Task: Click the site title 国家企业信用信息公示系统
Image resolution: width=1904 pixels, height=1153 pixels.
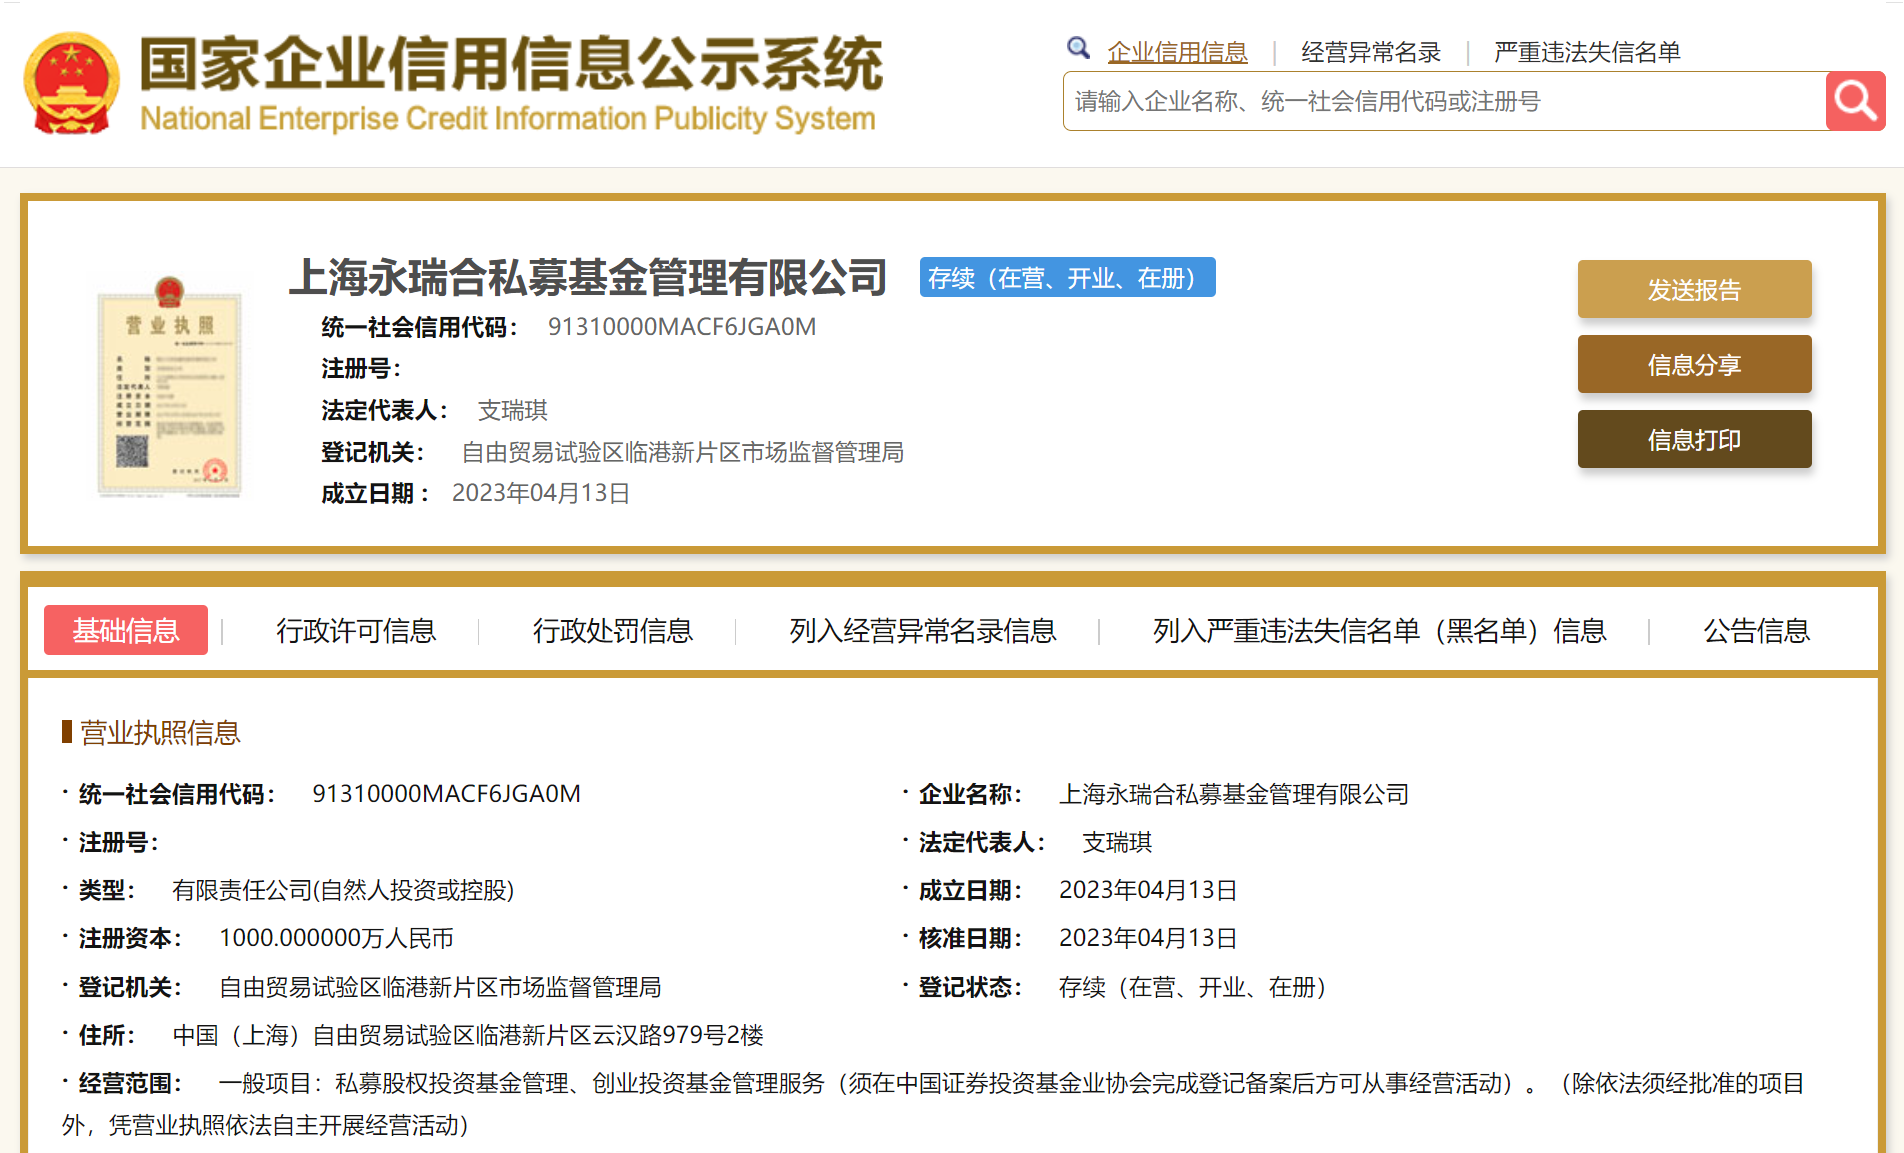Action: click(511, 64)
